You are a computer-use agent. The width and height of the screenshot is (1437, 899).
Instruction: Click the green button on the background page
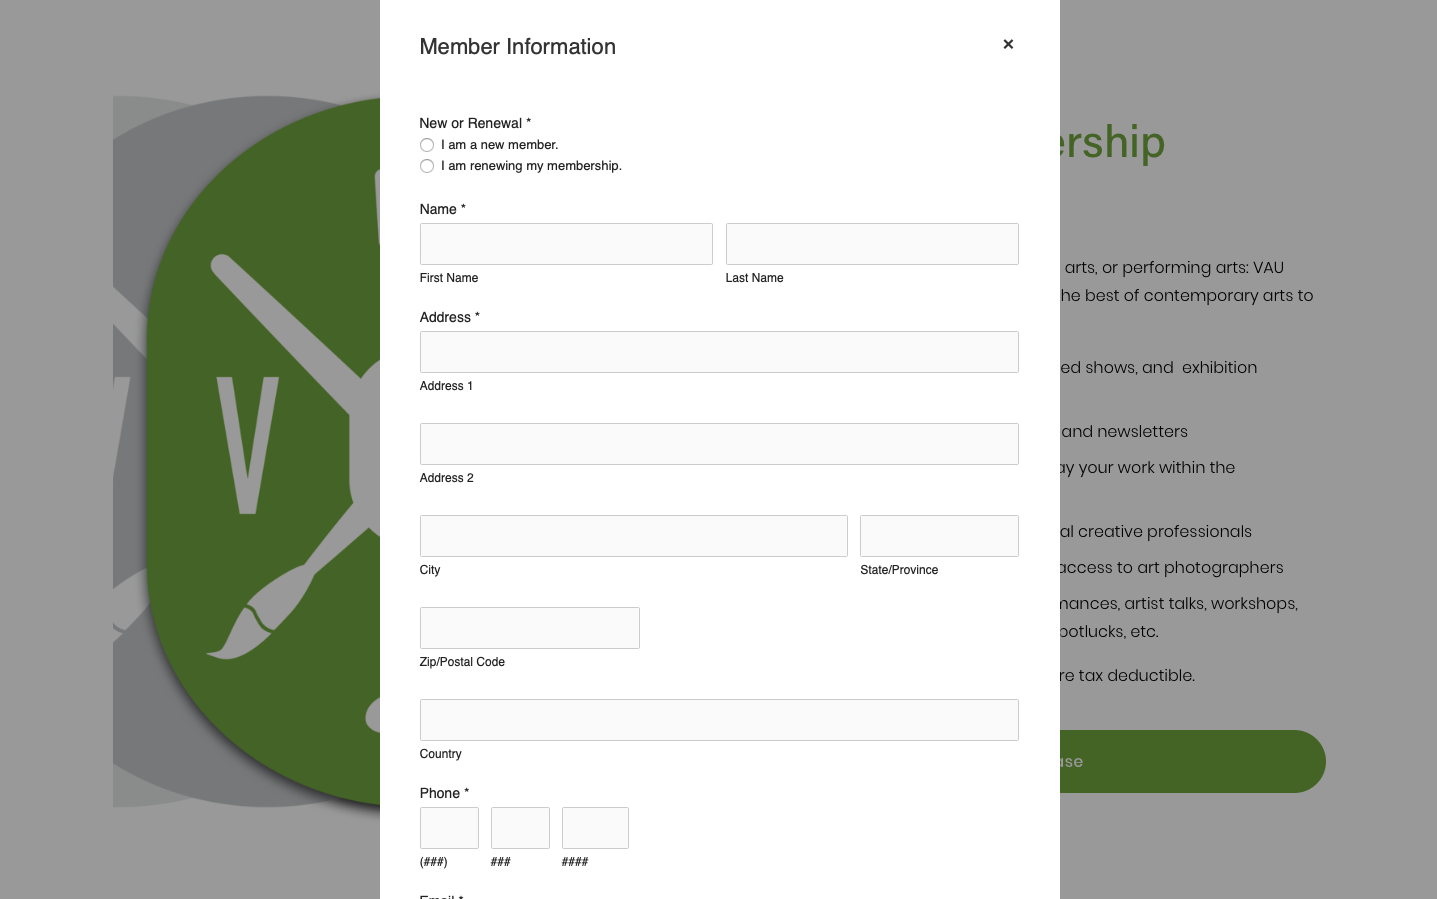point(1192,762)
